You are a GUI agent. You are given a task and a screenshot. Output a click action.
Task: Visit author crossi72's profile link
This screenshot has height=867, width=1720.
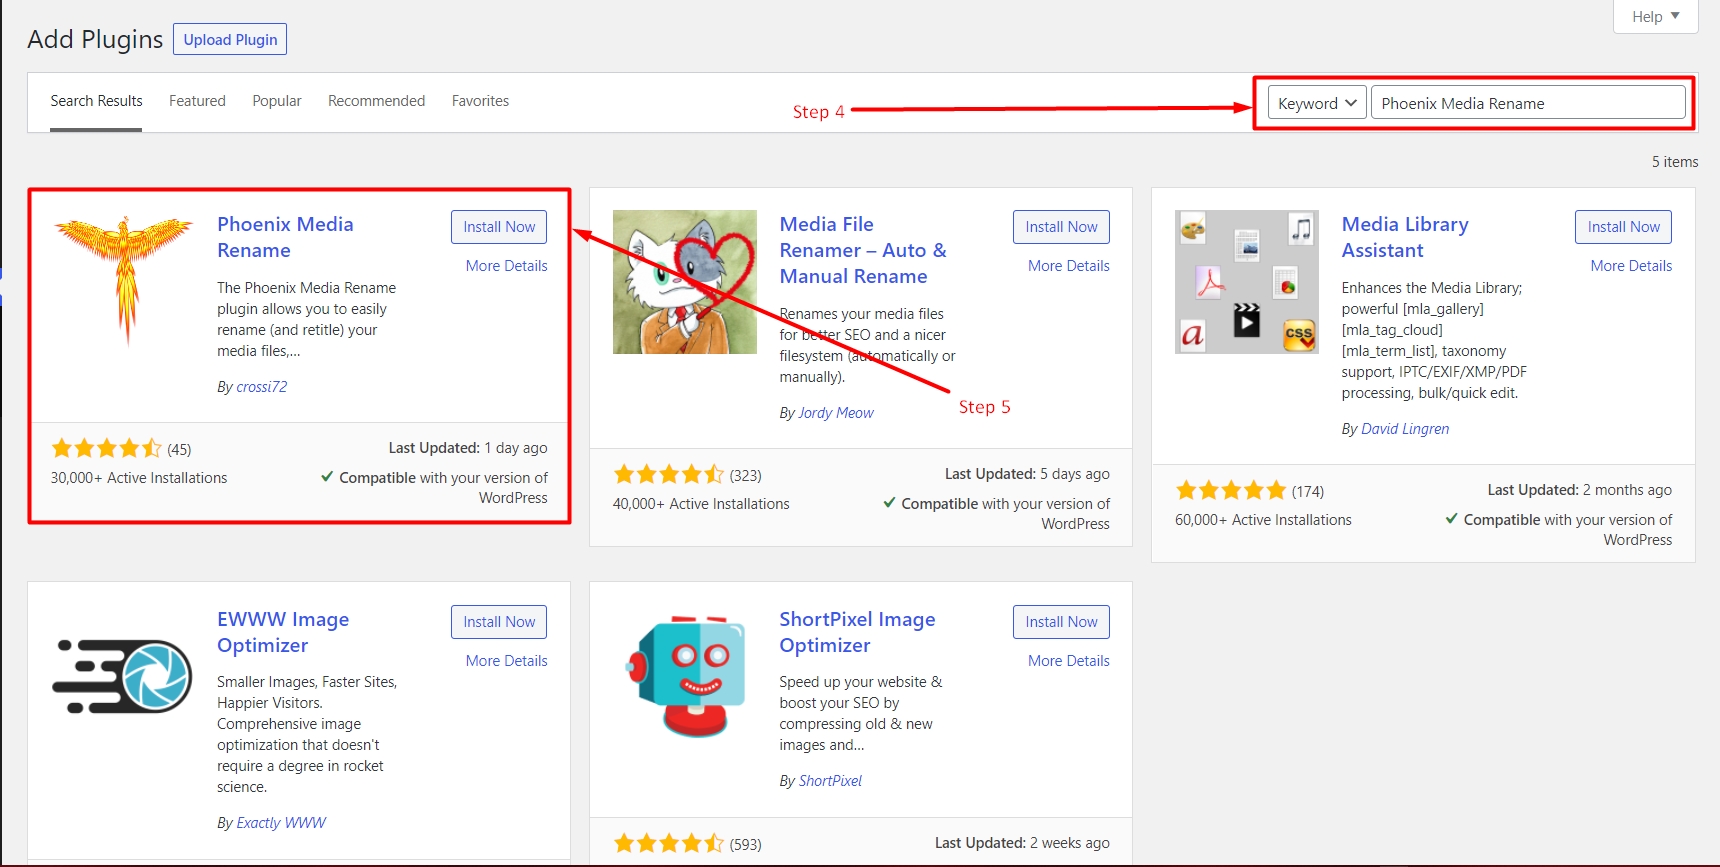click(262, 387)
